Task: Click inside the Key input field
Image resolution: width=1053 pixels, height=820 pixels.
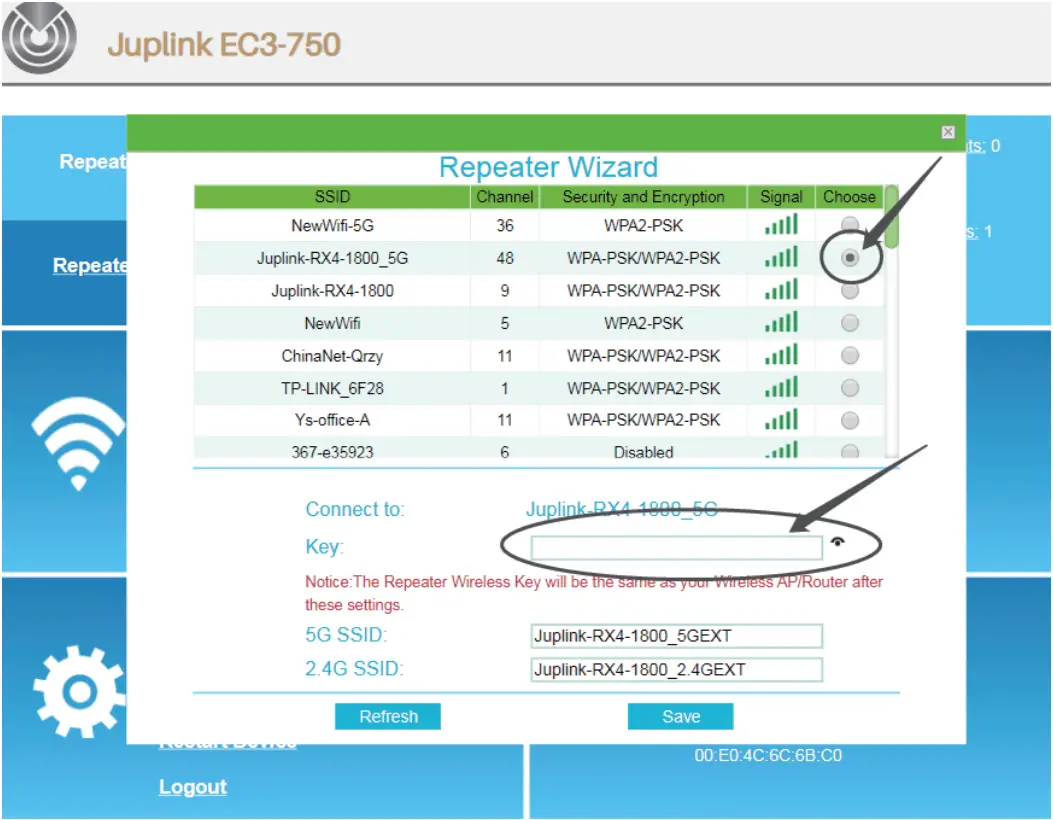Action: click(x=675, y=546)
